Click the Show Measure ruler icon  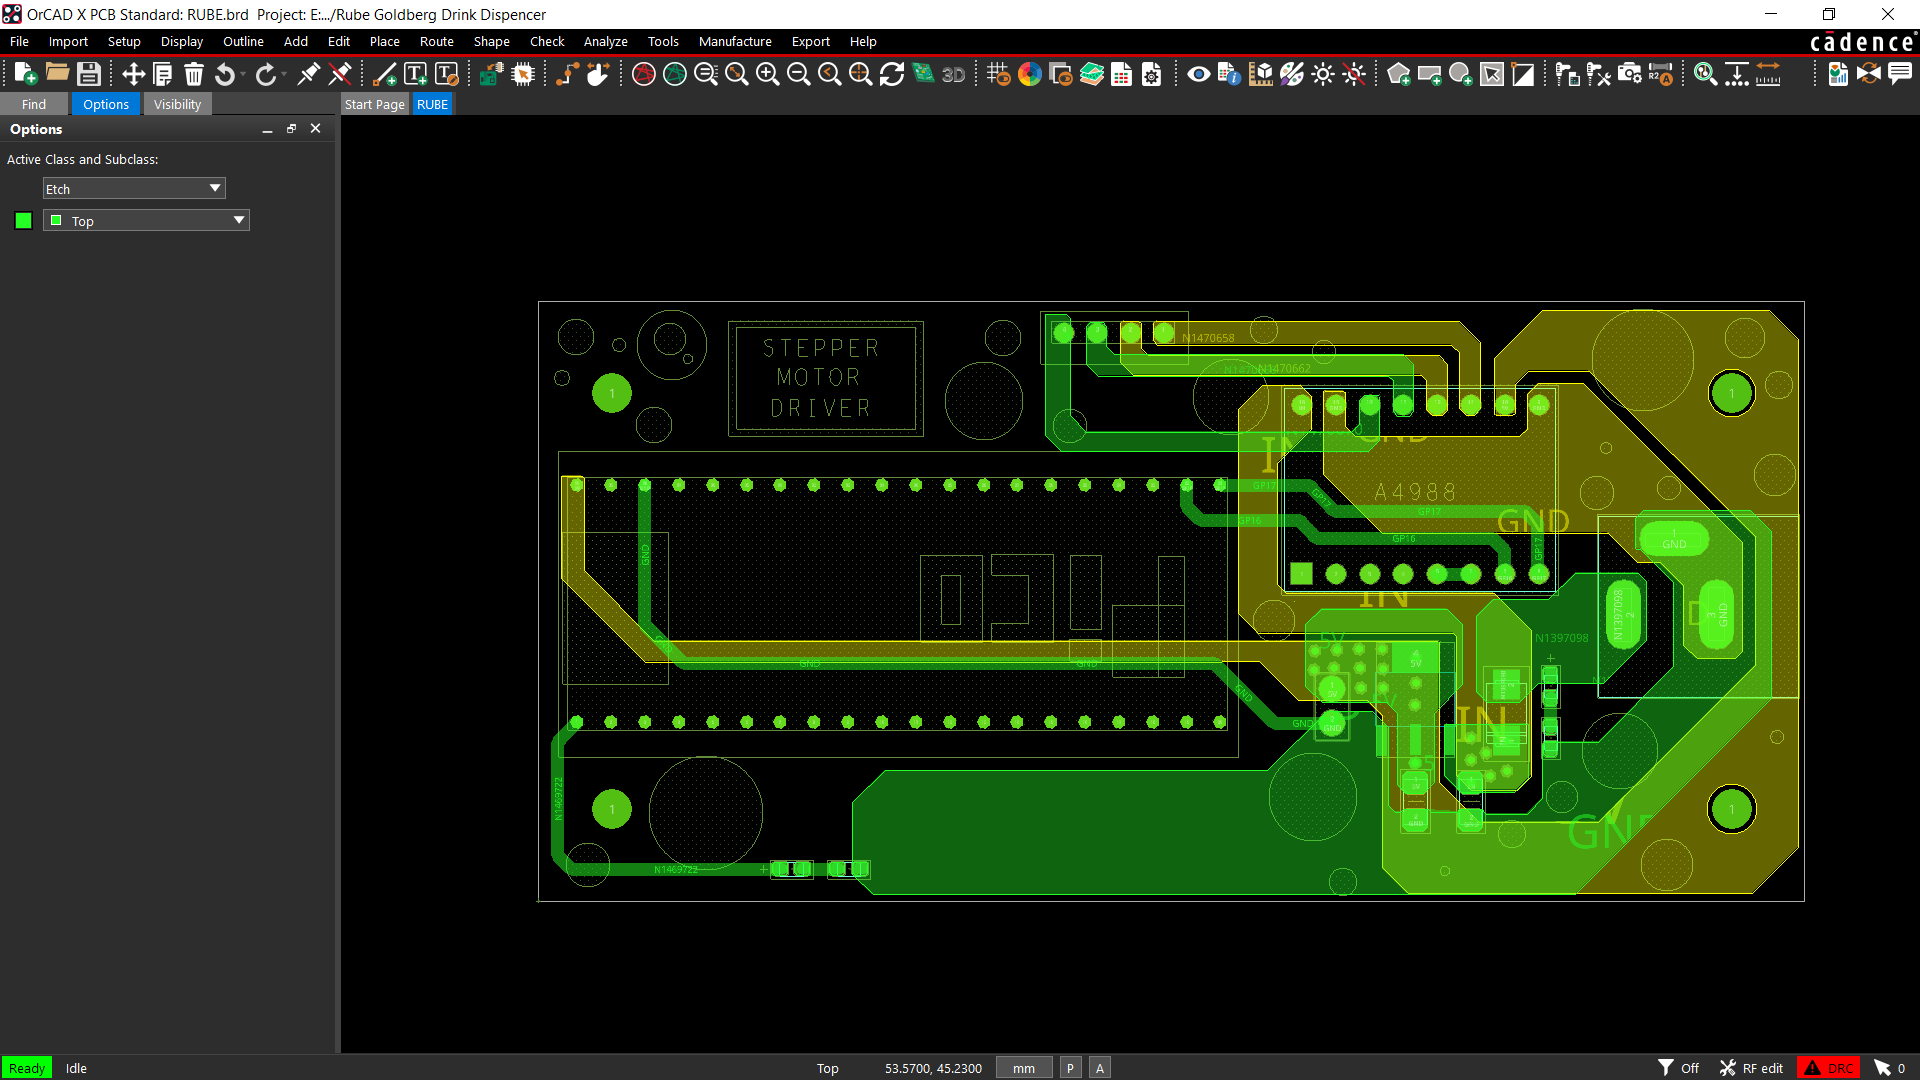click(1261, 74)
